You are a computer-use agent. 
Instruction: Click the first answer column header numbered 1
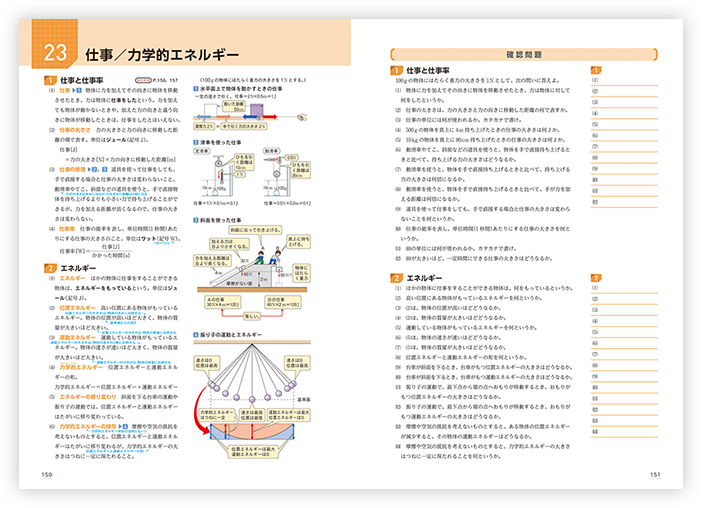click(x=596, y=70)
